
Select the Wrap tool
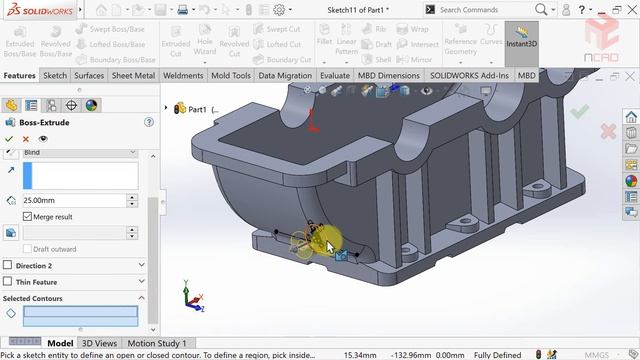413,29
